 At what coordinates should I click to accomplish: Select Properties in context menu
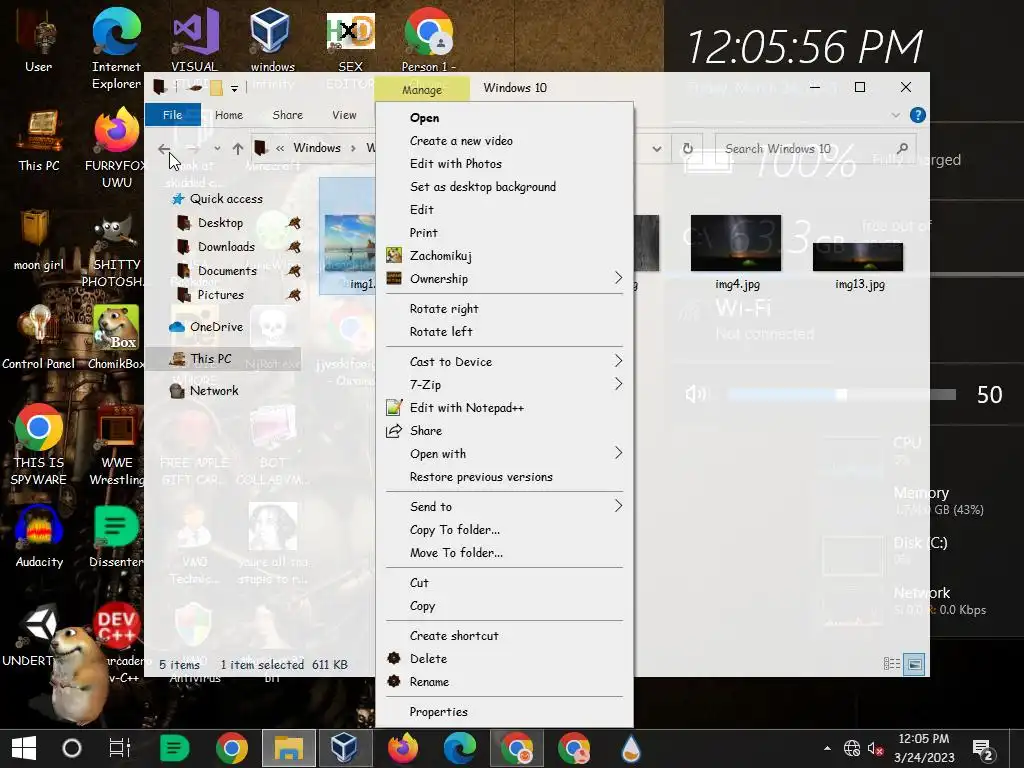438,712
